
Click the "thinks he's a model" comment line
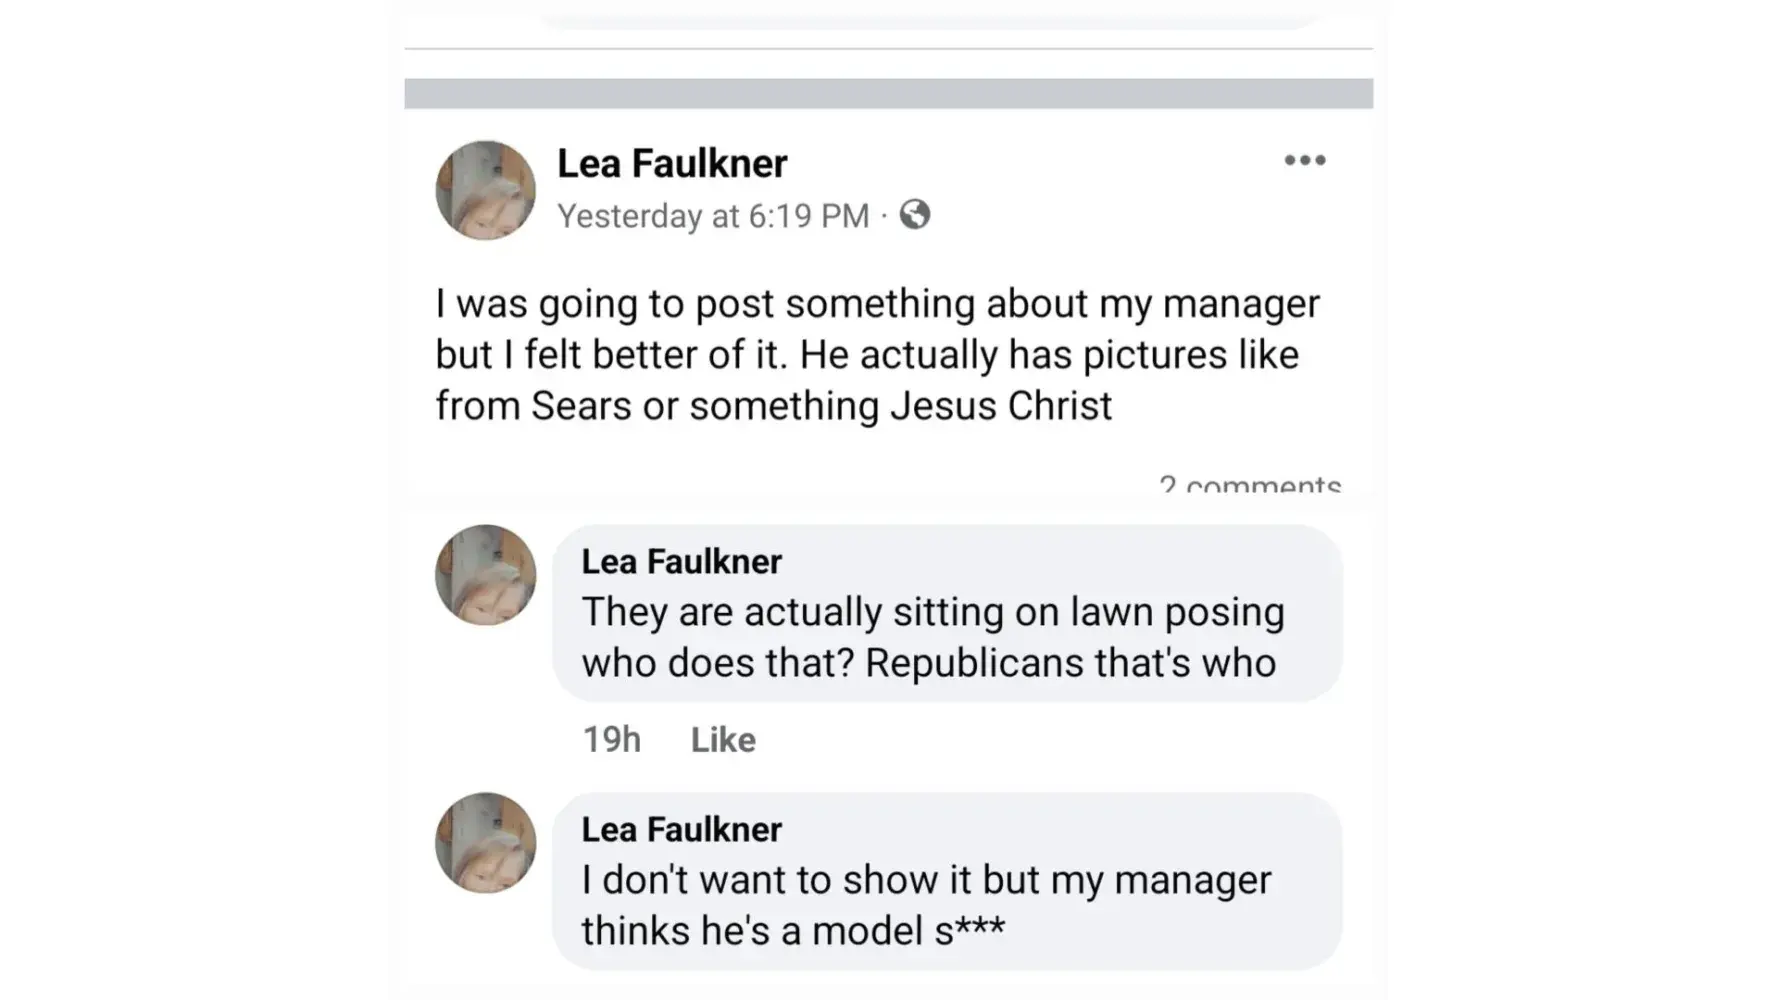(x=793, y=931)
